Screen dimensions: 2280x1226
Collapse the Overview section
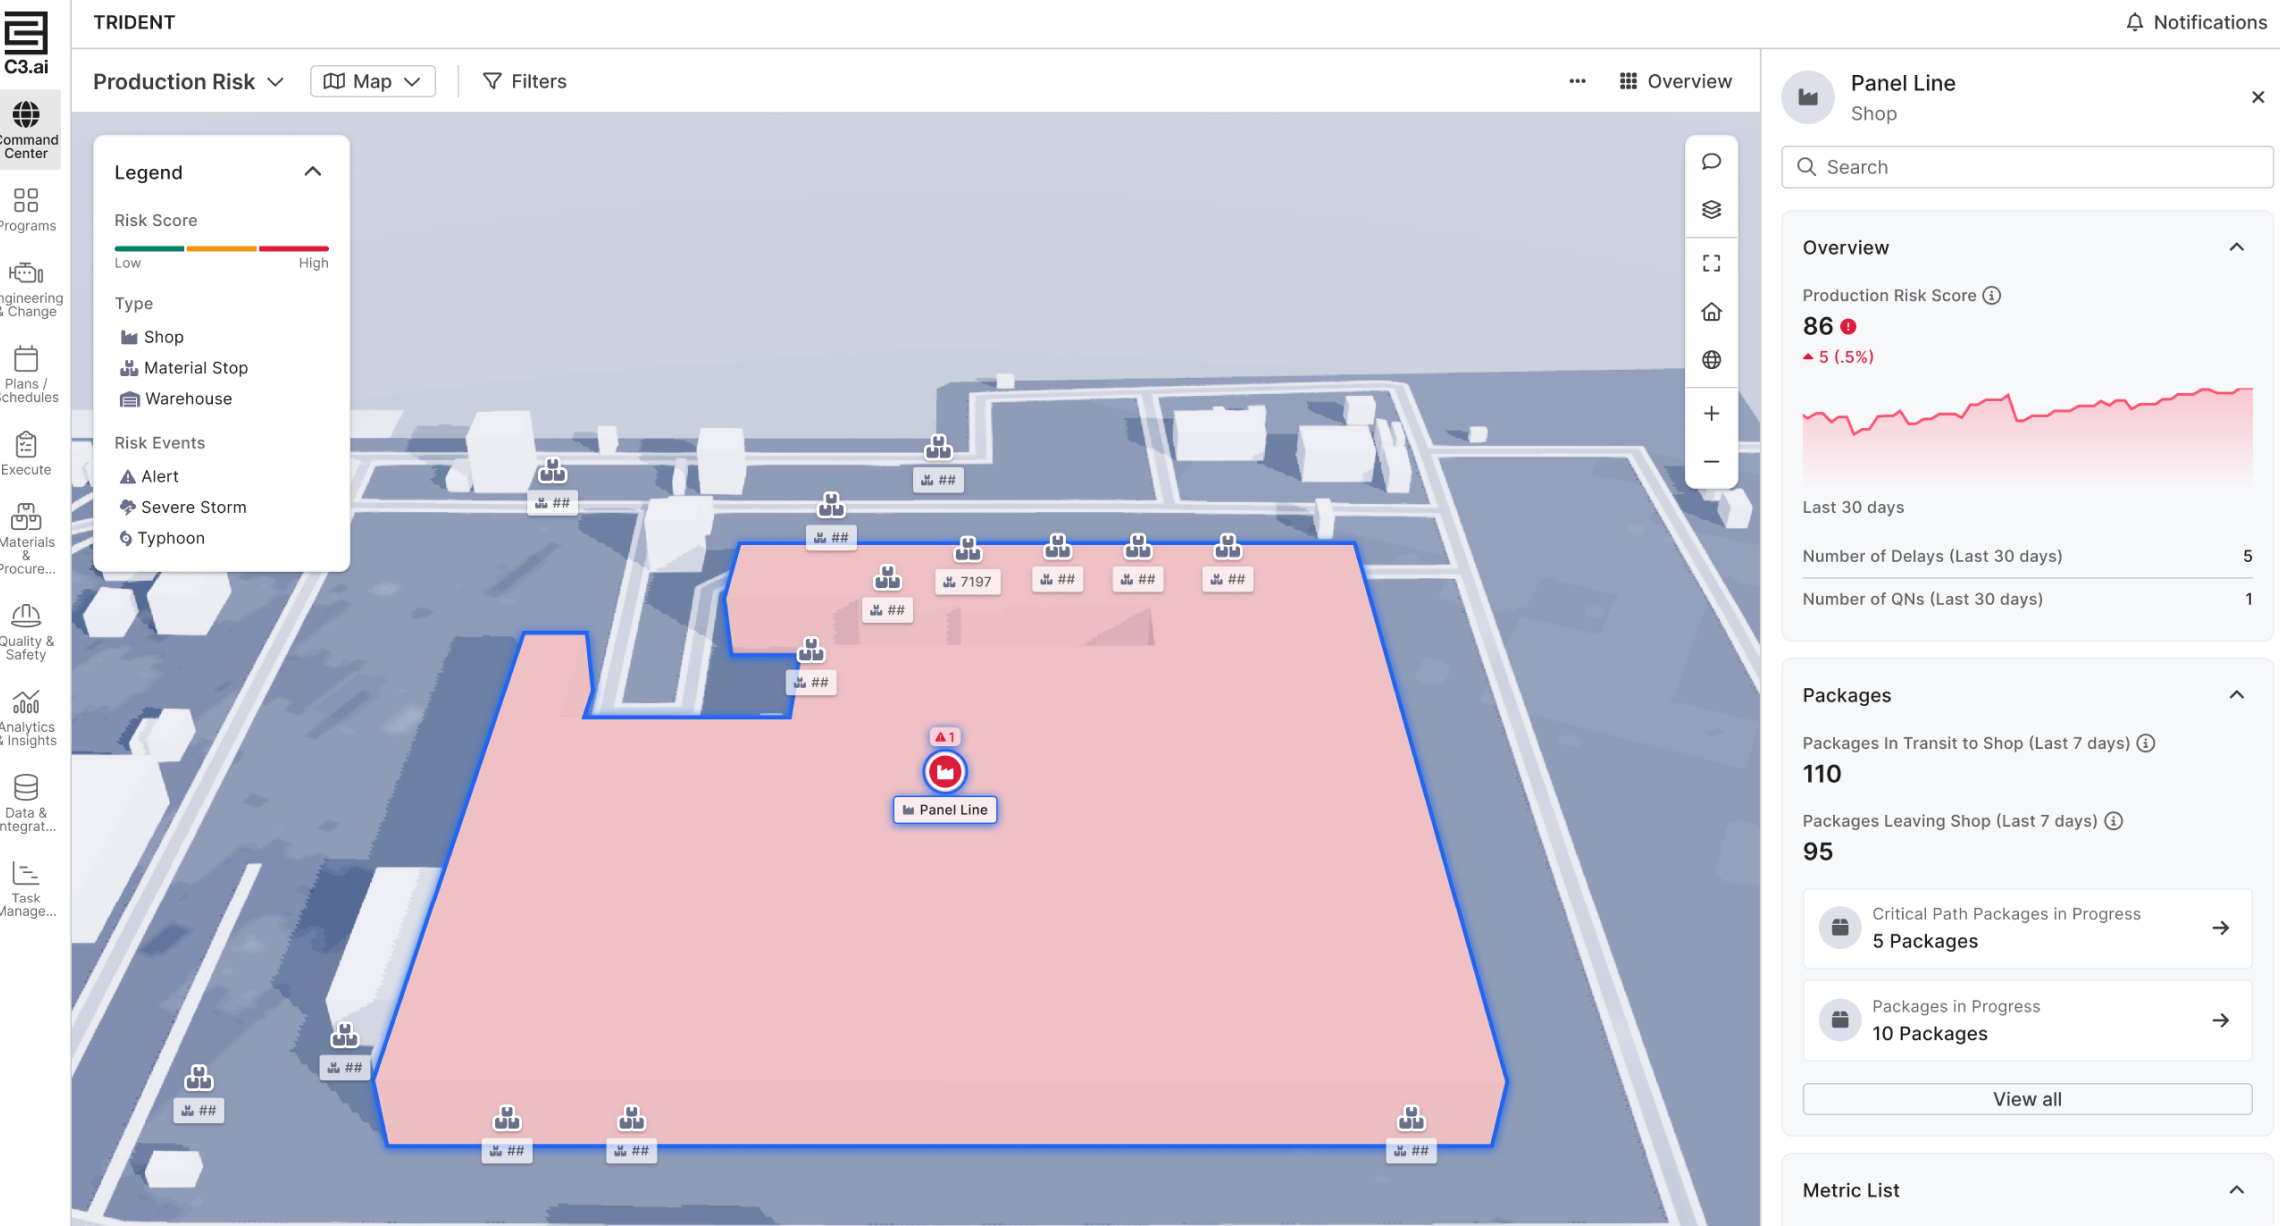2237,247
